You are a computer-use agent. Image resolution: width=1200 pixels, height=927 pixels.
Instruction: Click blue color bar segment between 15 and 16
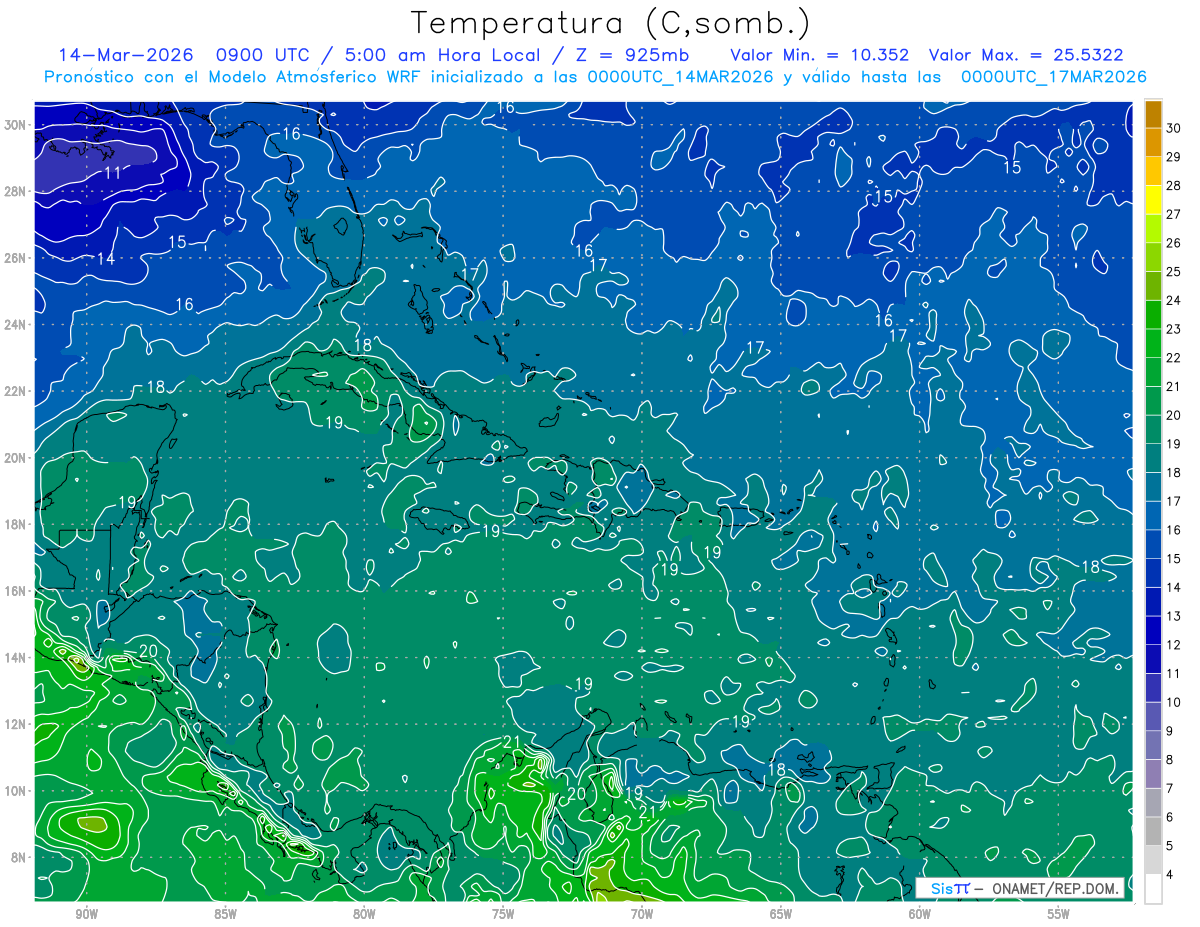[x=1153, y=544]
